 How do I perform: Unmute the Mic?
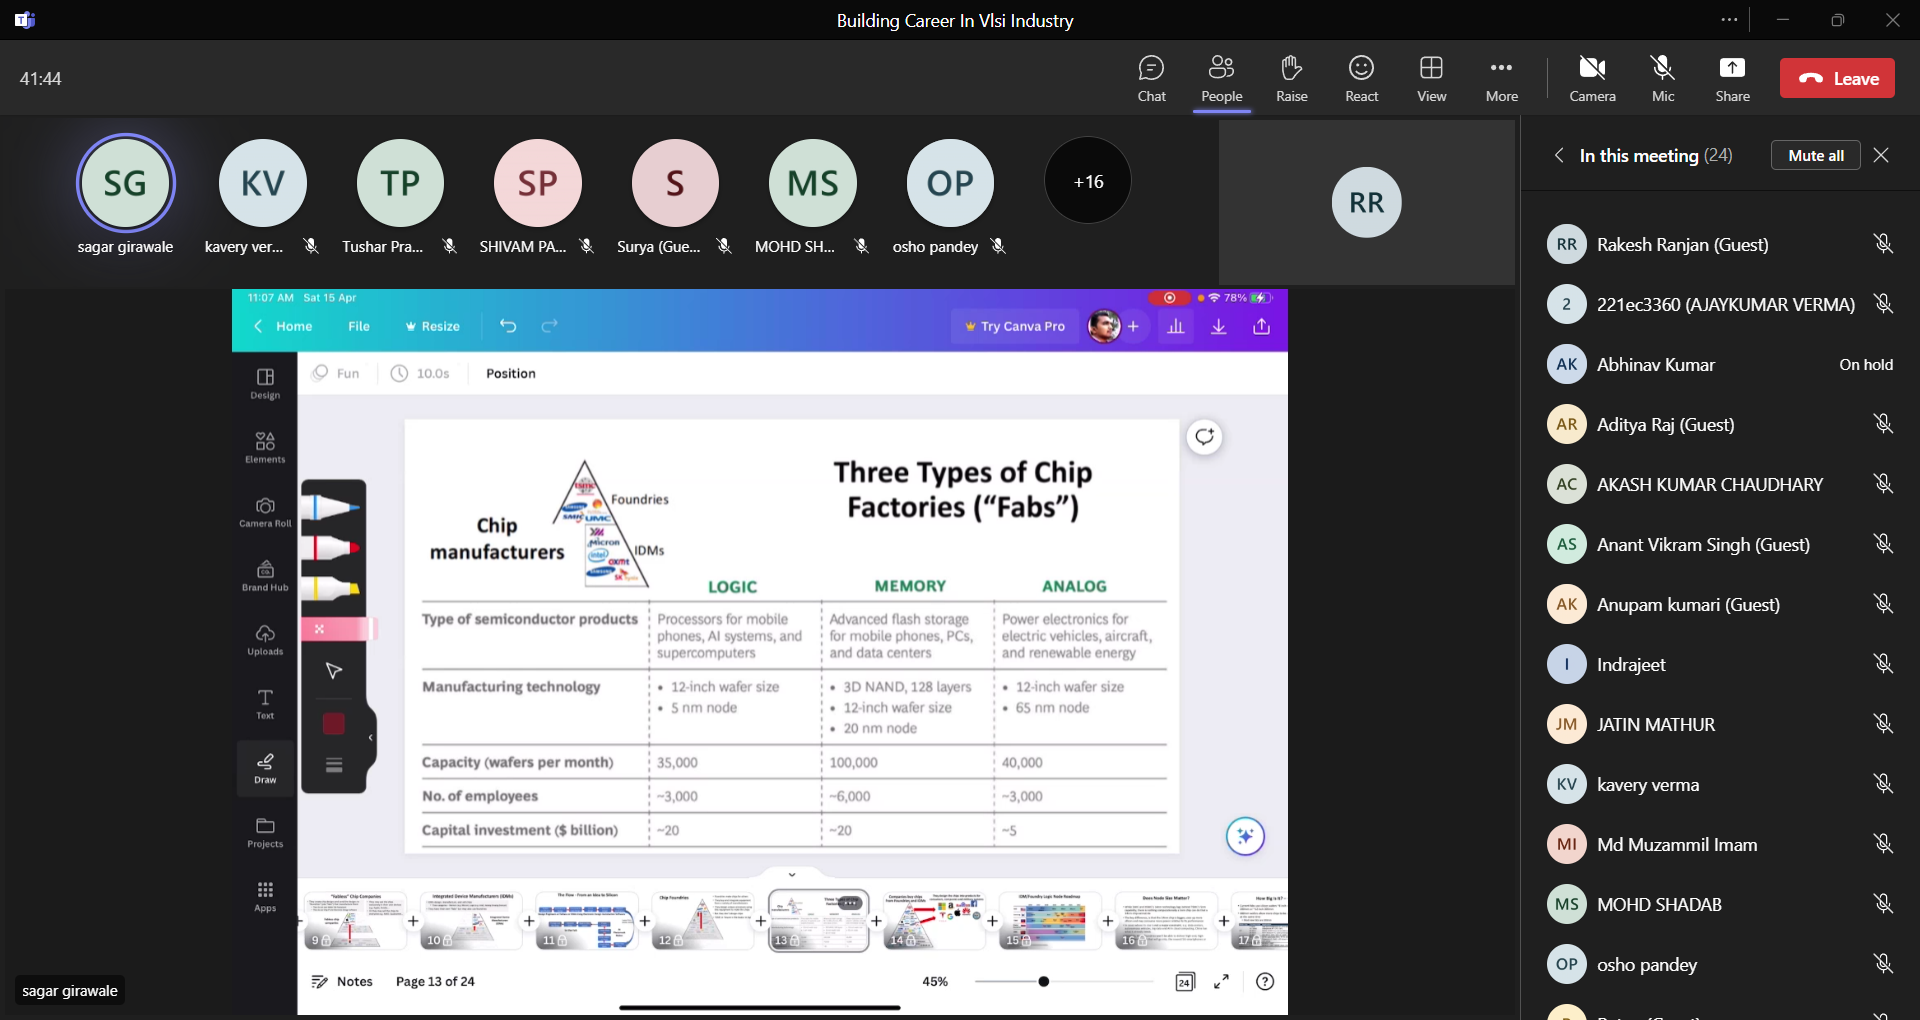pyautogui.click(x=1663, y=79)
